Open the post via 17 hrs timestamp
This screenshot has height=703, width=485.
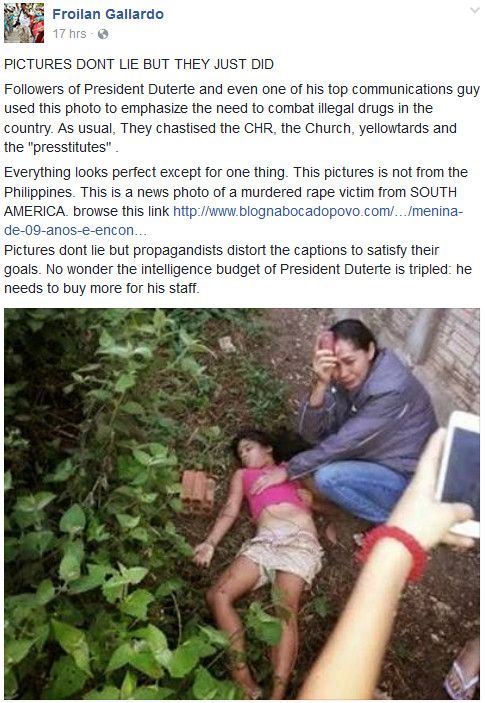[69, 34]
